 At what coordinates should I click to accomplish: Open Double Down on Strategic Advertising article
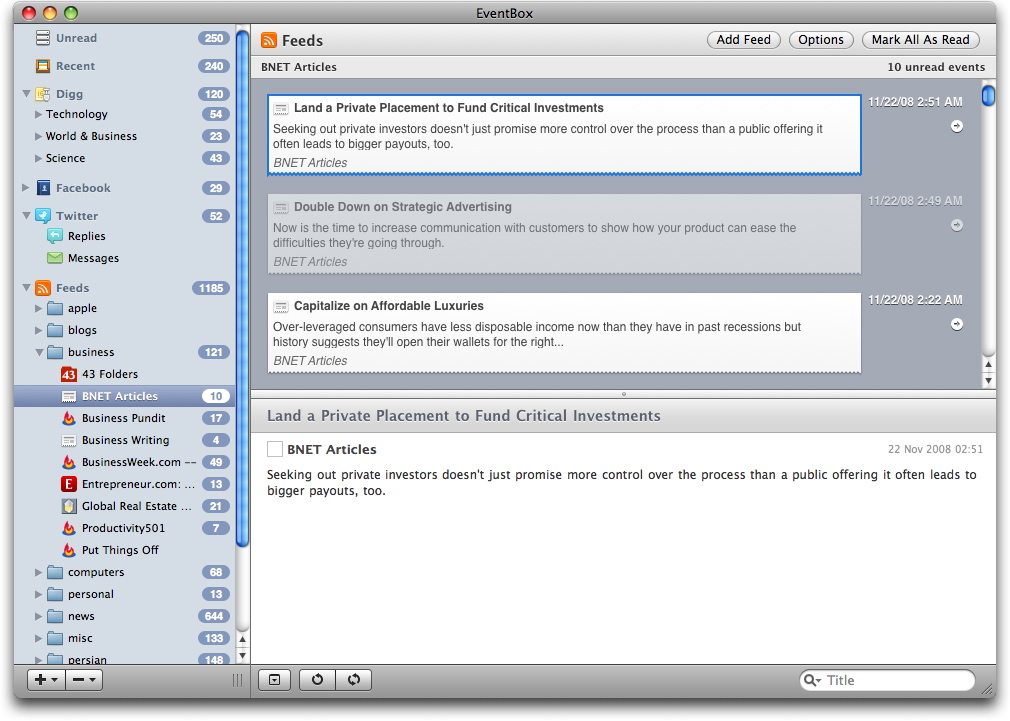pyautogui.click(x=564, y=234)
